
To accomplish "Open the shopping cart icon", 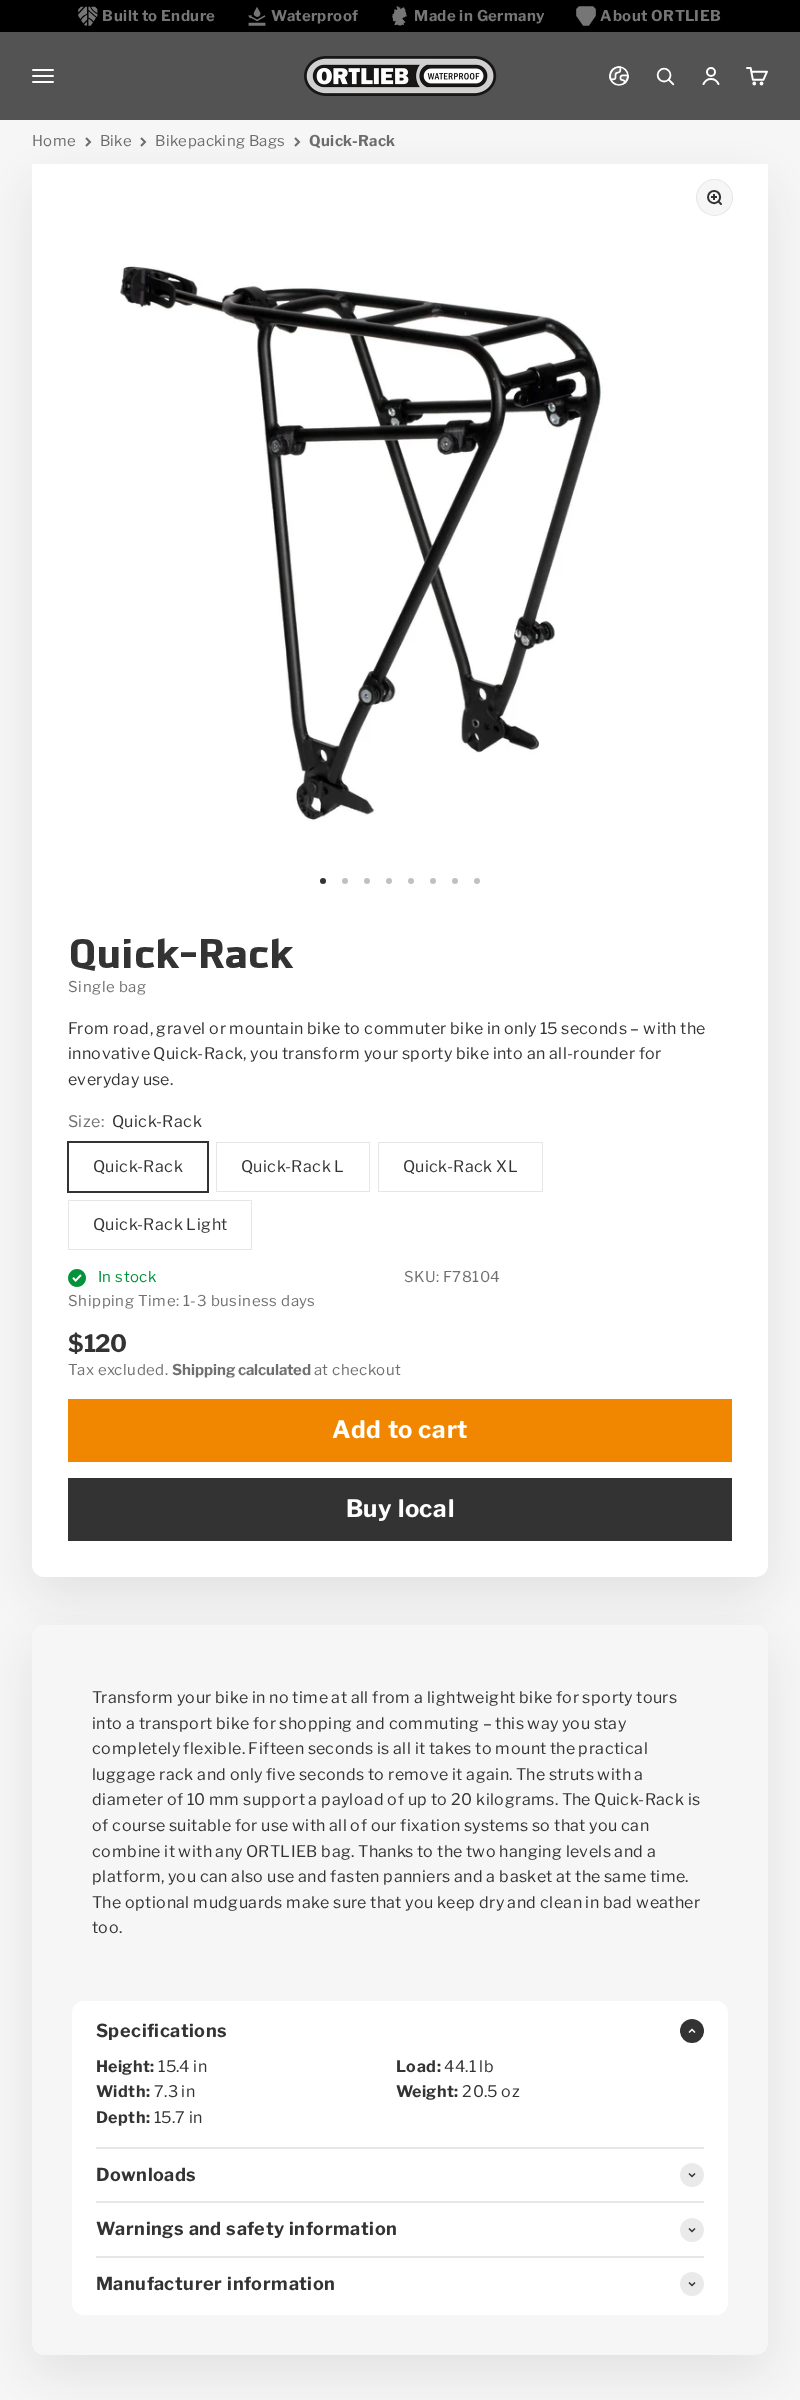I will tap(757, 76).
